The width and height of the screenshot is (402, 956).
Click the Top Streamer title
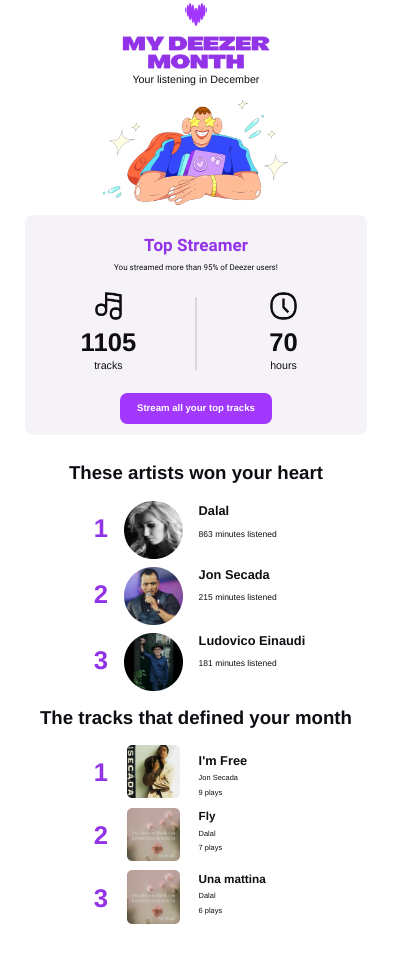pyautogui.click(x=196, y=245)
